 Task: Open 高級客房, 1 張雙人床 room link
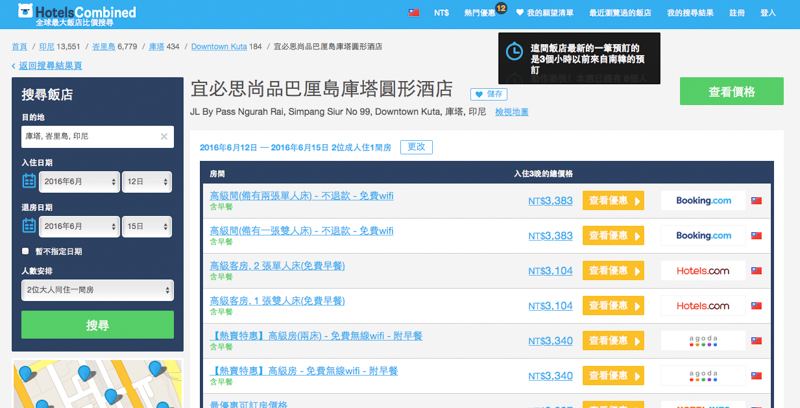pos(277,301)
